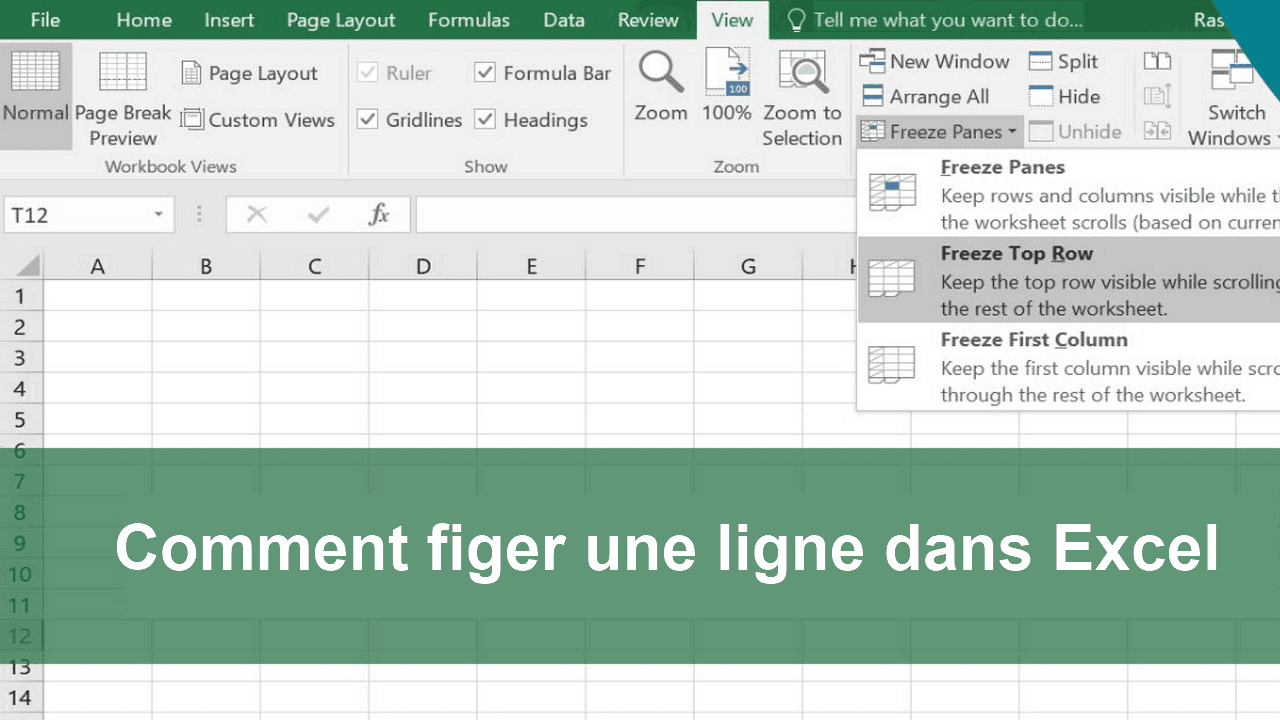Screen dimensions: 1280x720
Task: Select column B header
Action: click(x=206, y=266)
